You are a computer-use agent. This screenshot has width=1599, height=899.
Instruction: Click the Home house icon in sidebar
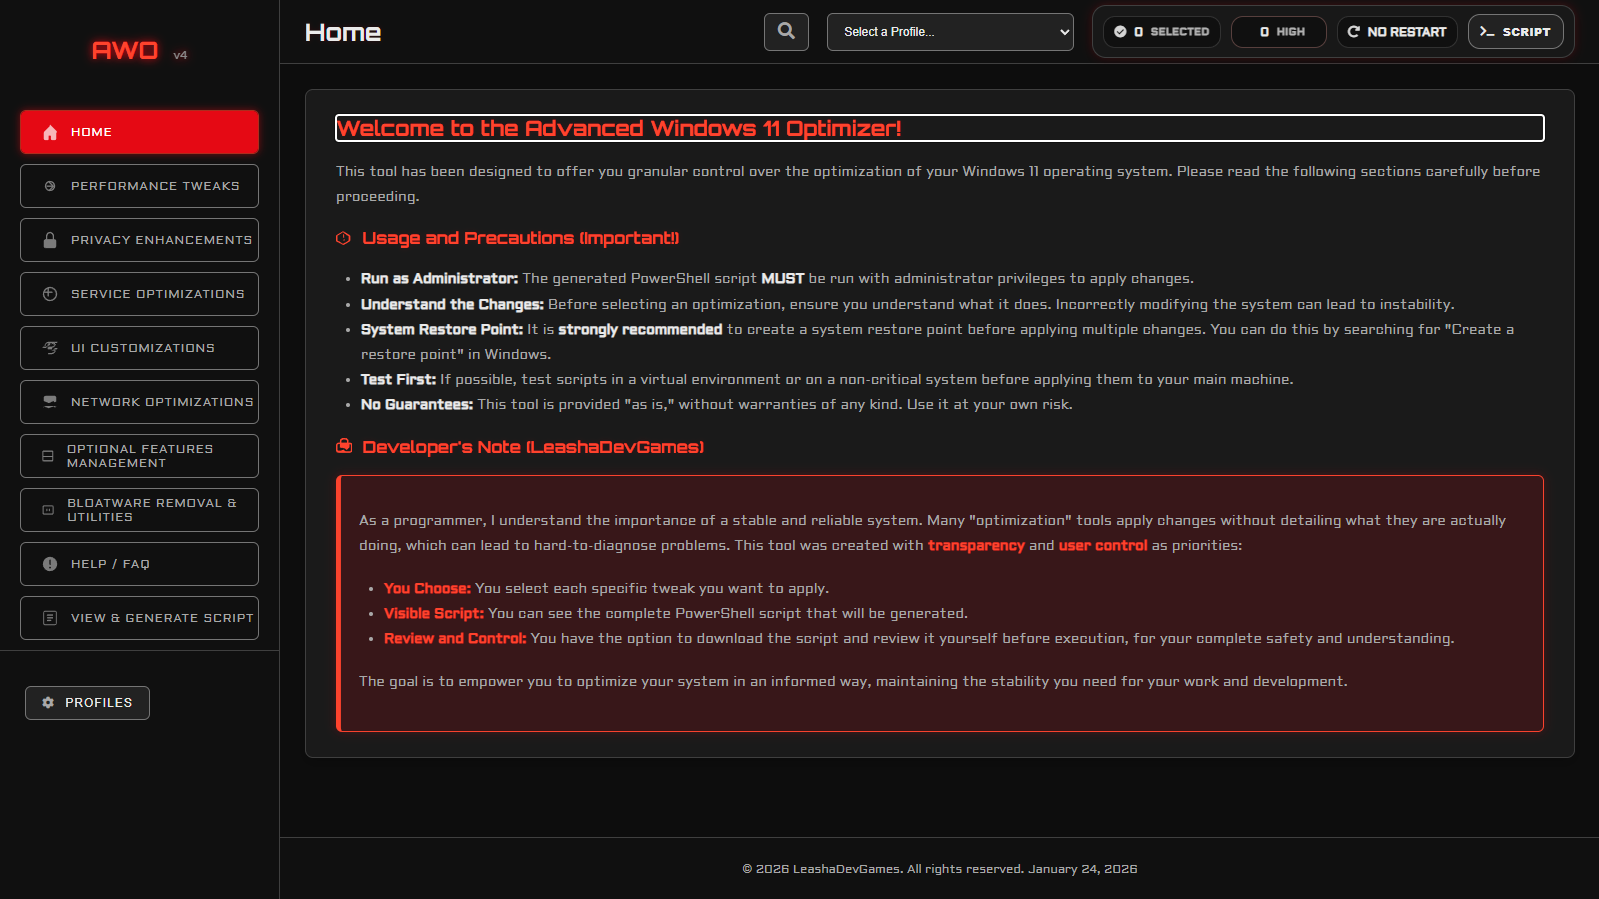[x=50, y=132]
